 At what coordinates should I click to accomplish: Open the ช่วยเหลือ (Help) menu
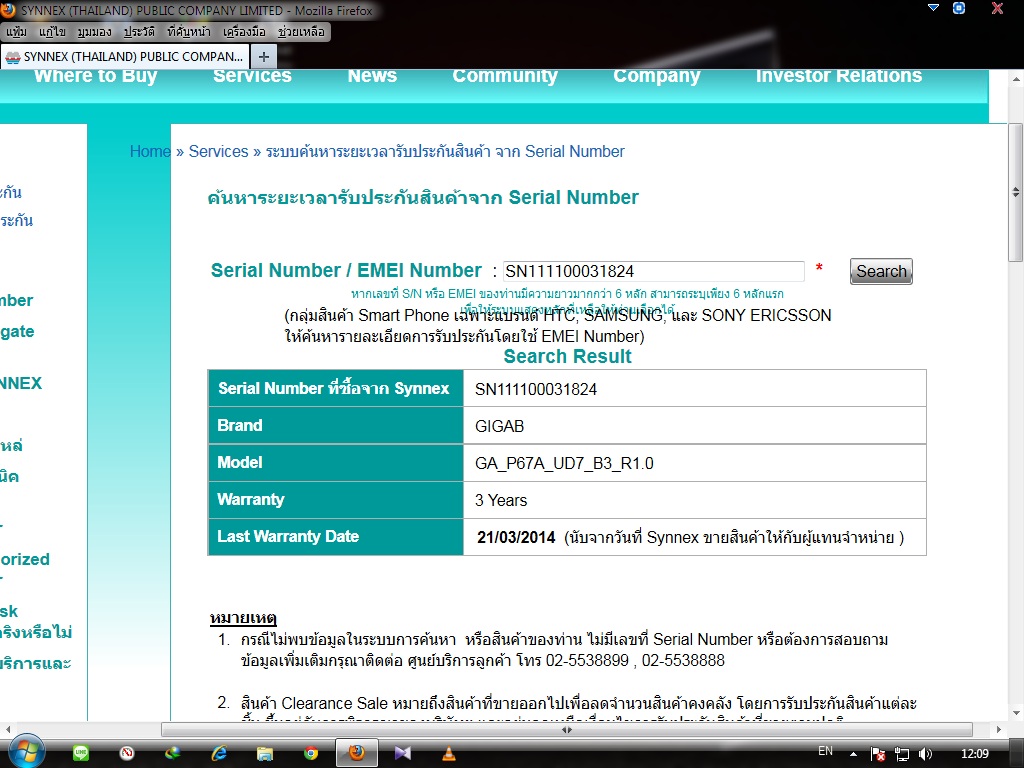pos(301,31)
